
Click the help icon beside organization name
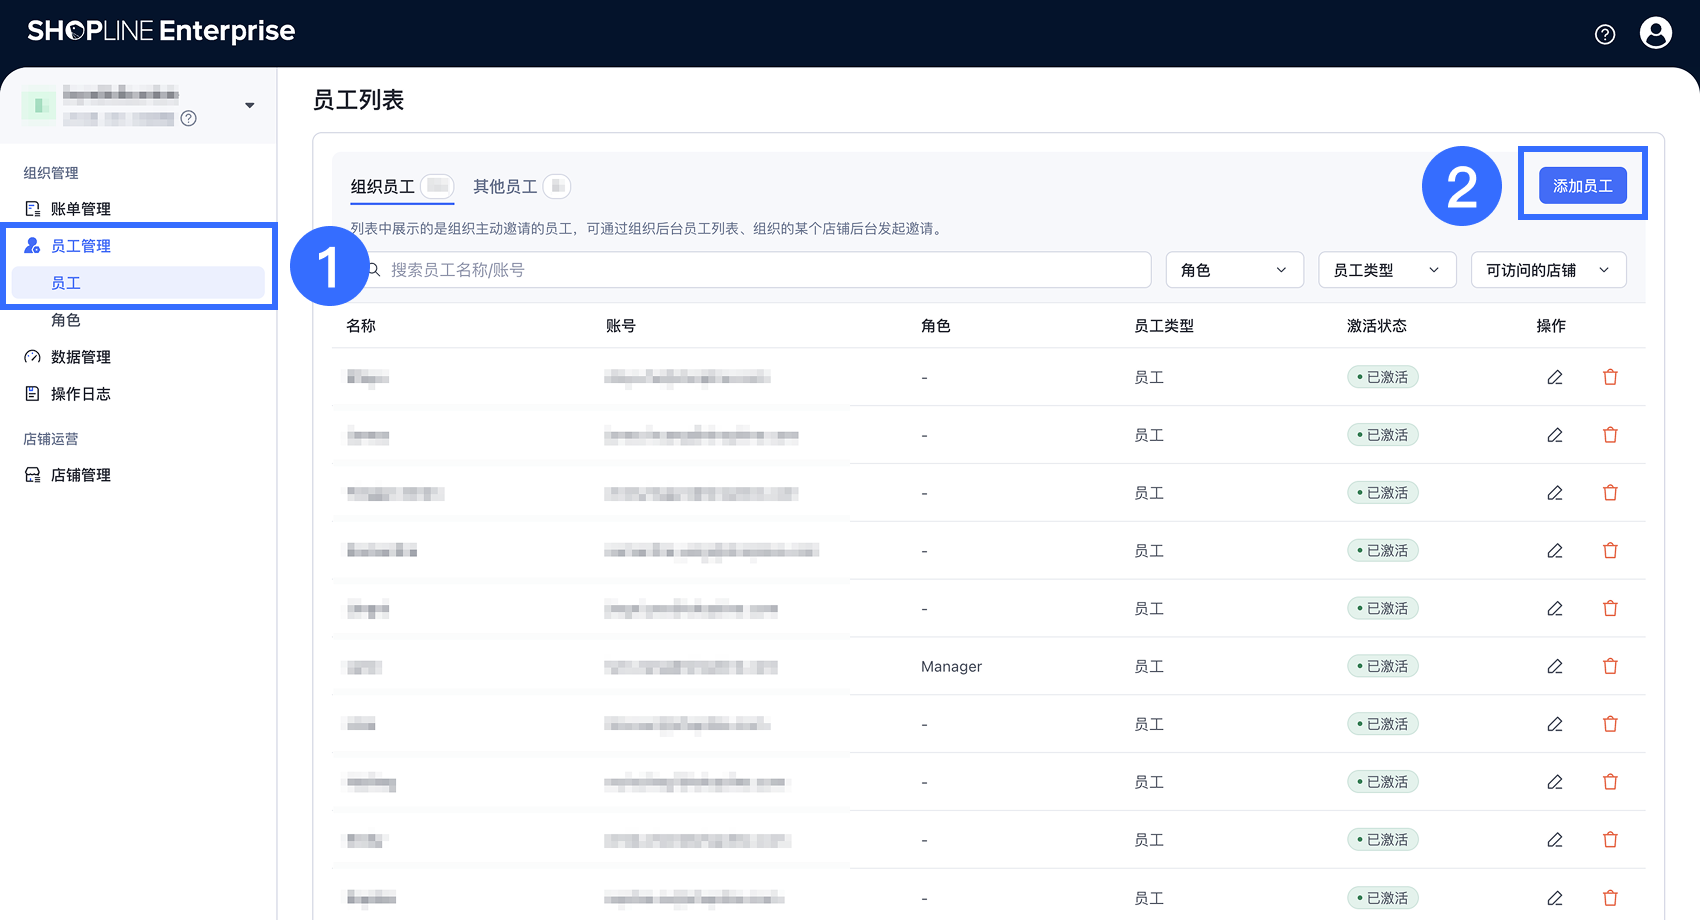tap(188, 119)
